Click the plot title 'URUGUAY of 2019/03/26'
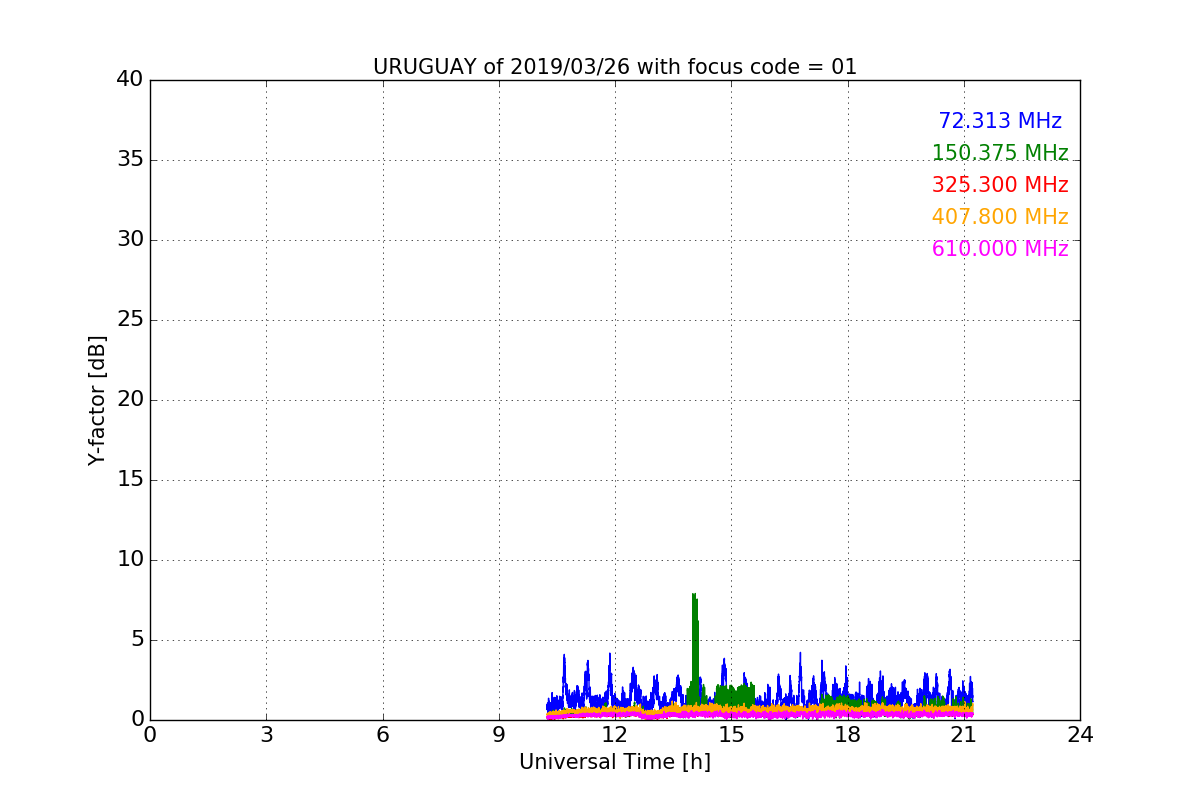 click(614, 67)
